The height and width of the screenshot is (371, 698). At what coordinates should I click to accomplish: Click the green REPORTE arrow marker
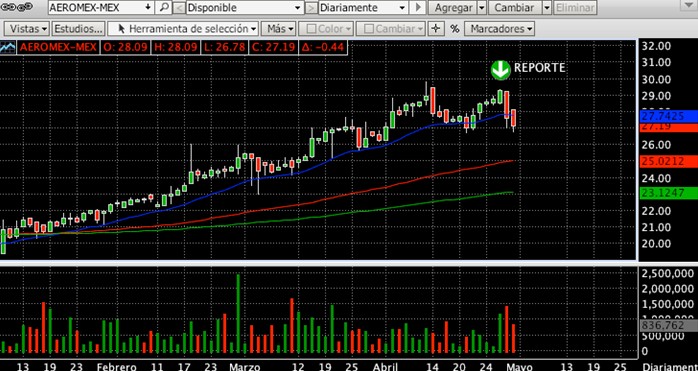point(501,70)
